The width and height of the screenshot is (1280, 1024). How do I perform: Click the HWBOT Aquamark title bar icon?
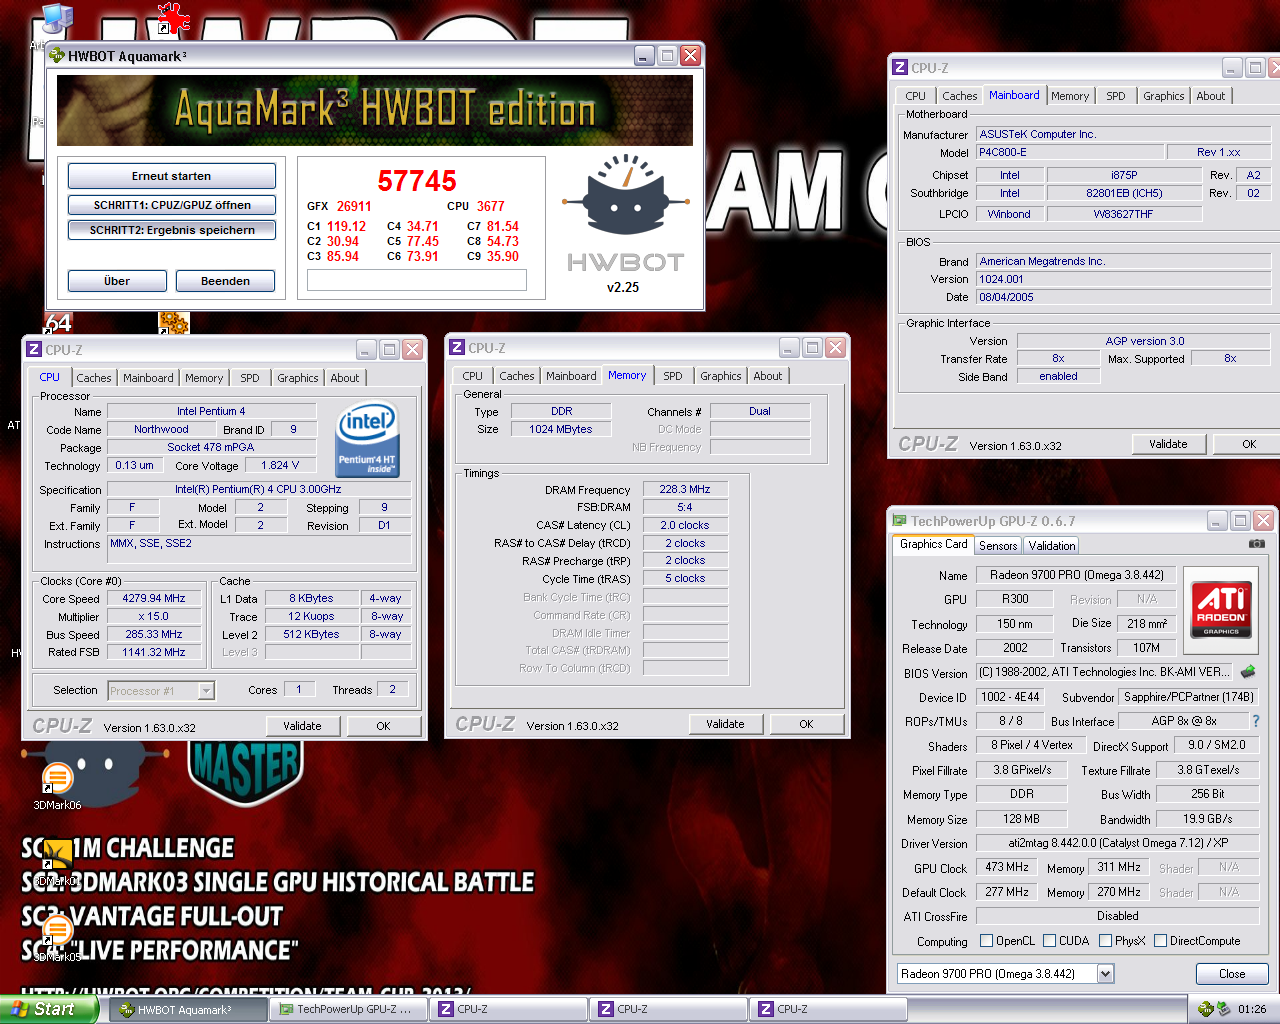tap(57, 56)
